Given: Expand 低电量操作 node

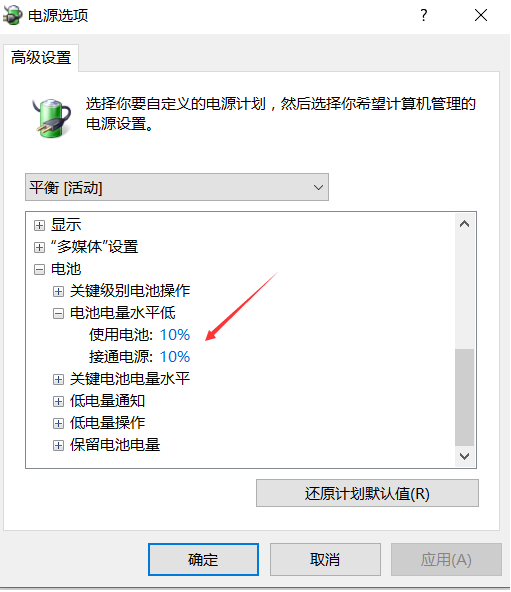Looking at the screenshot, I should pyautogui.click(x=58, y=423).
